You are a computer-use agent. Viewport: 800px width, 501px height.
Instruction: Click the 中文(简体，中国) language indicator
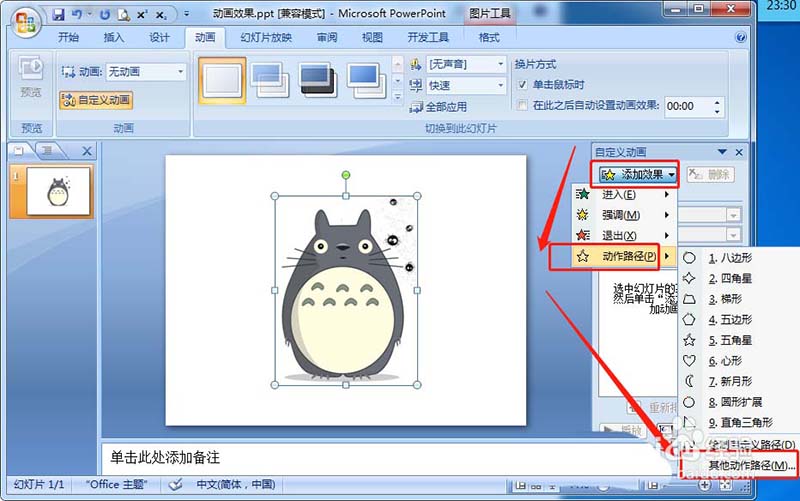tap(236, 484)
